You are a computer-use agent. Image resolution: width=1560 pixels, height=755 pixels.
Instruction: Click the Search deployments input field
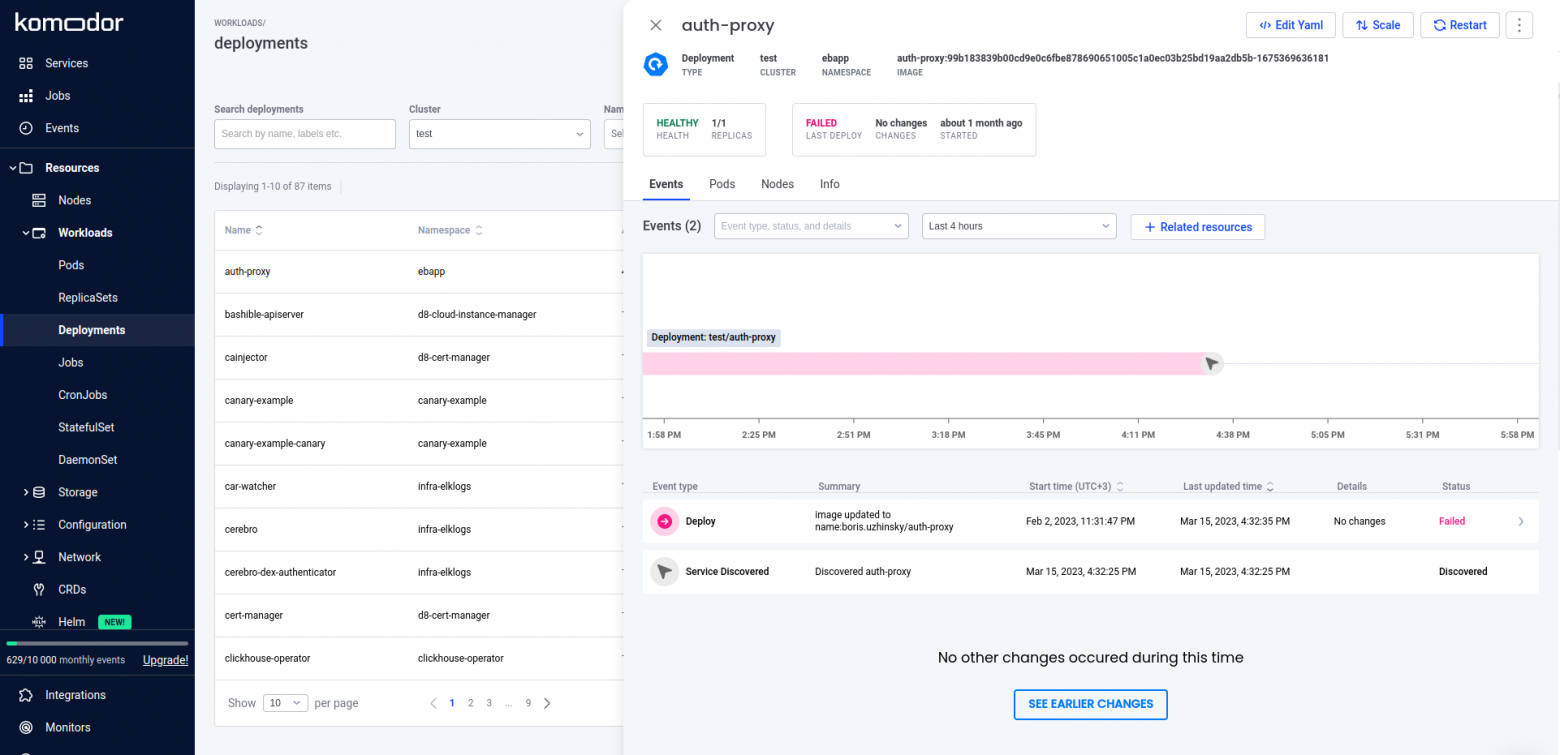[x=305, y=133]
